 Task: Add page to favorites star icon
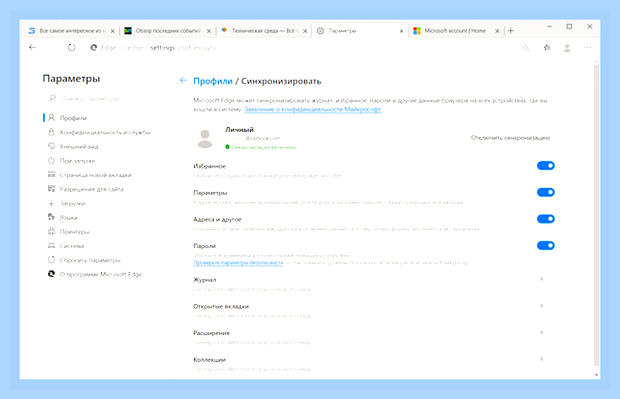pos(525,48)
